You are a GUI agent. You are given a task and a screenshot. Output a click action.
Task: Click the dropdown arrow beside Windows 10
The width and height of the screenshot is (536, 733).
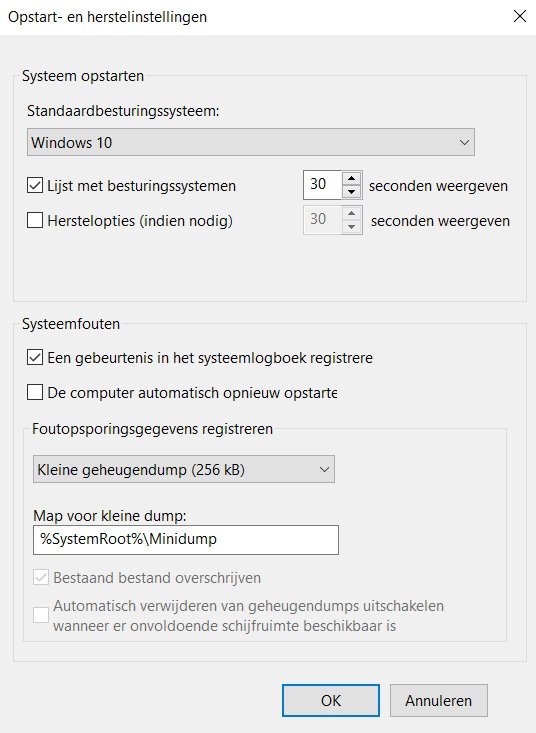(464, 142)
